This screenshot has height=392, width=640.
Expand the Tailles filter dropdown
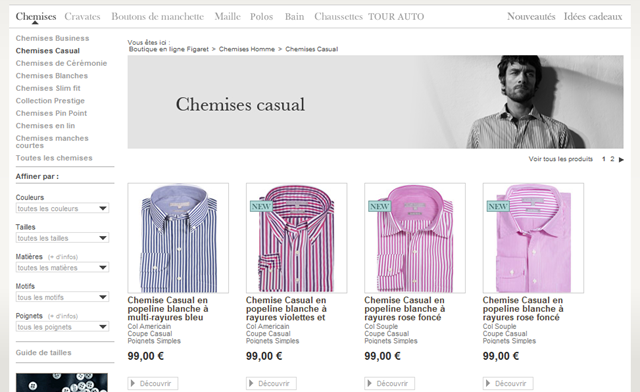62,238
